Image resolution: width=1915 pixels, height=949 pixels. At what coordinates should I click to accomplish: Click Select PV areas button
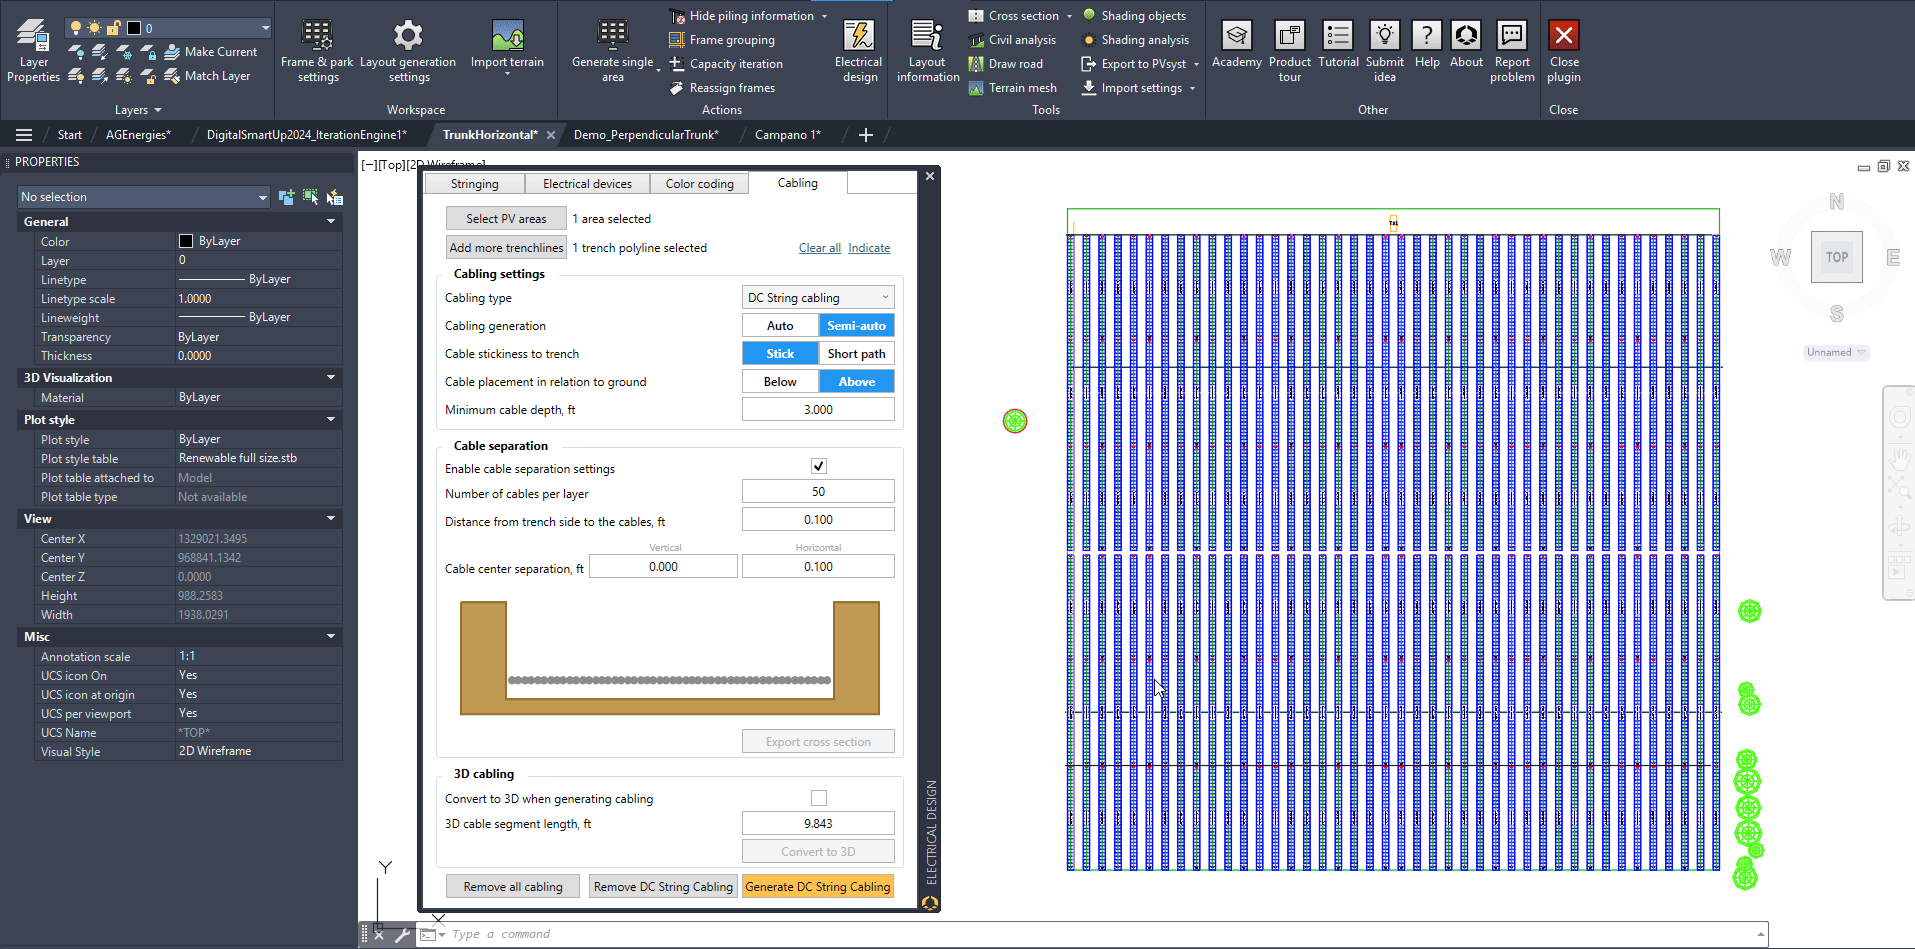tap(506, 219)
